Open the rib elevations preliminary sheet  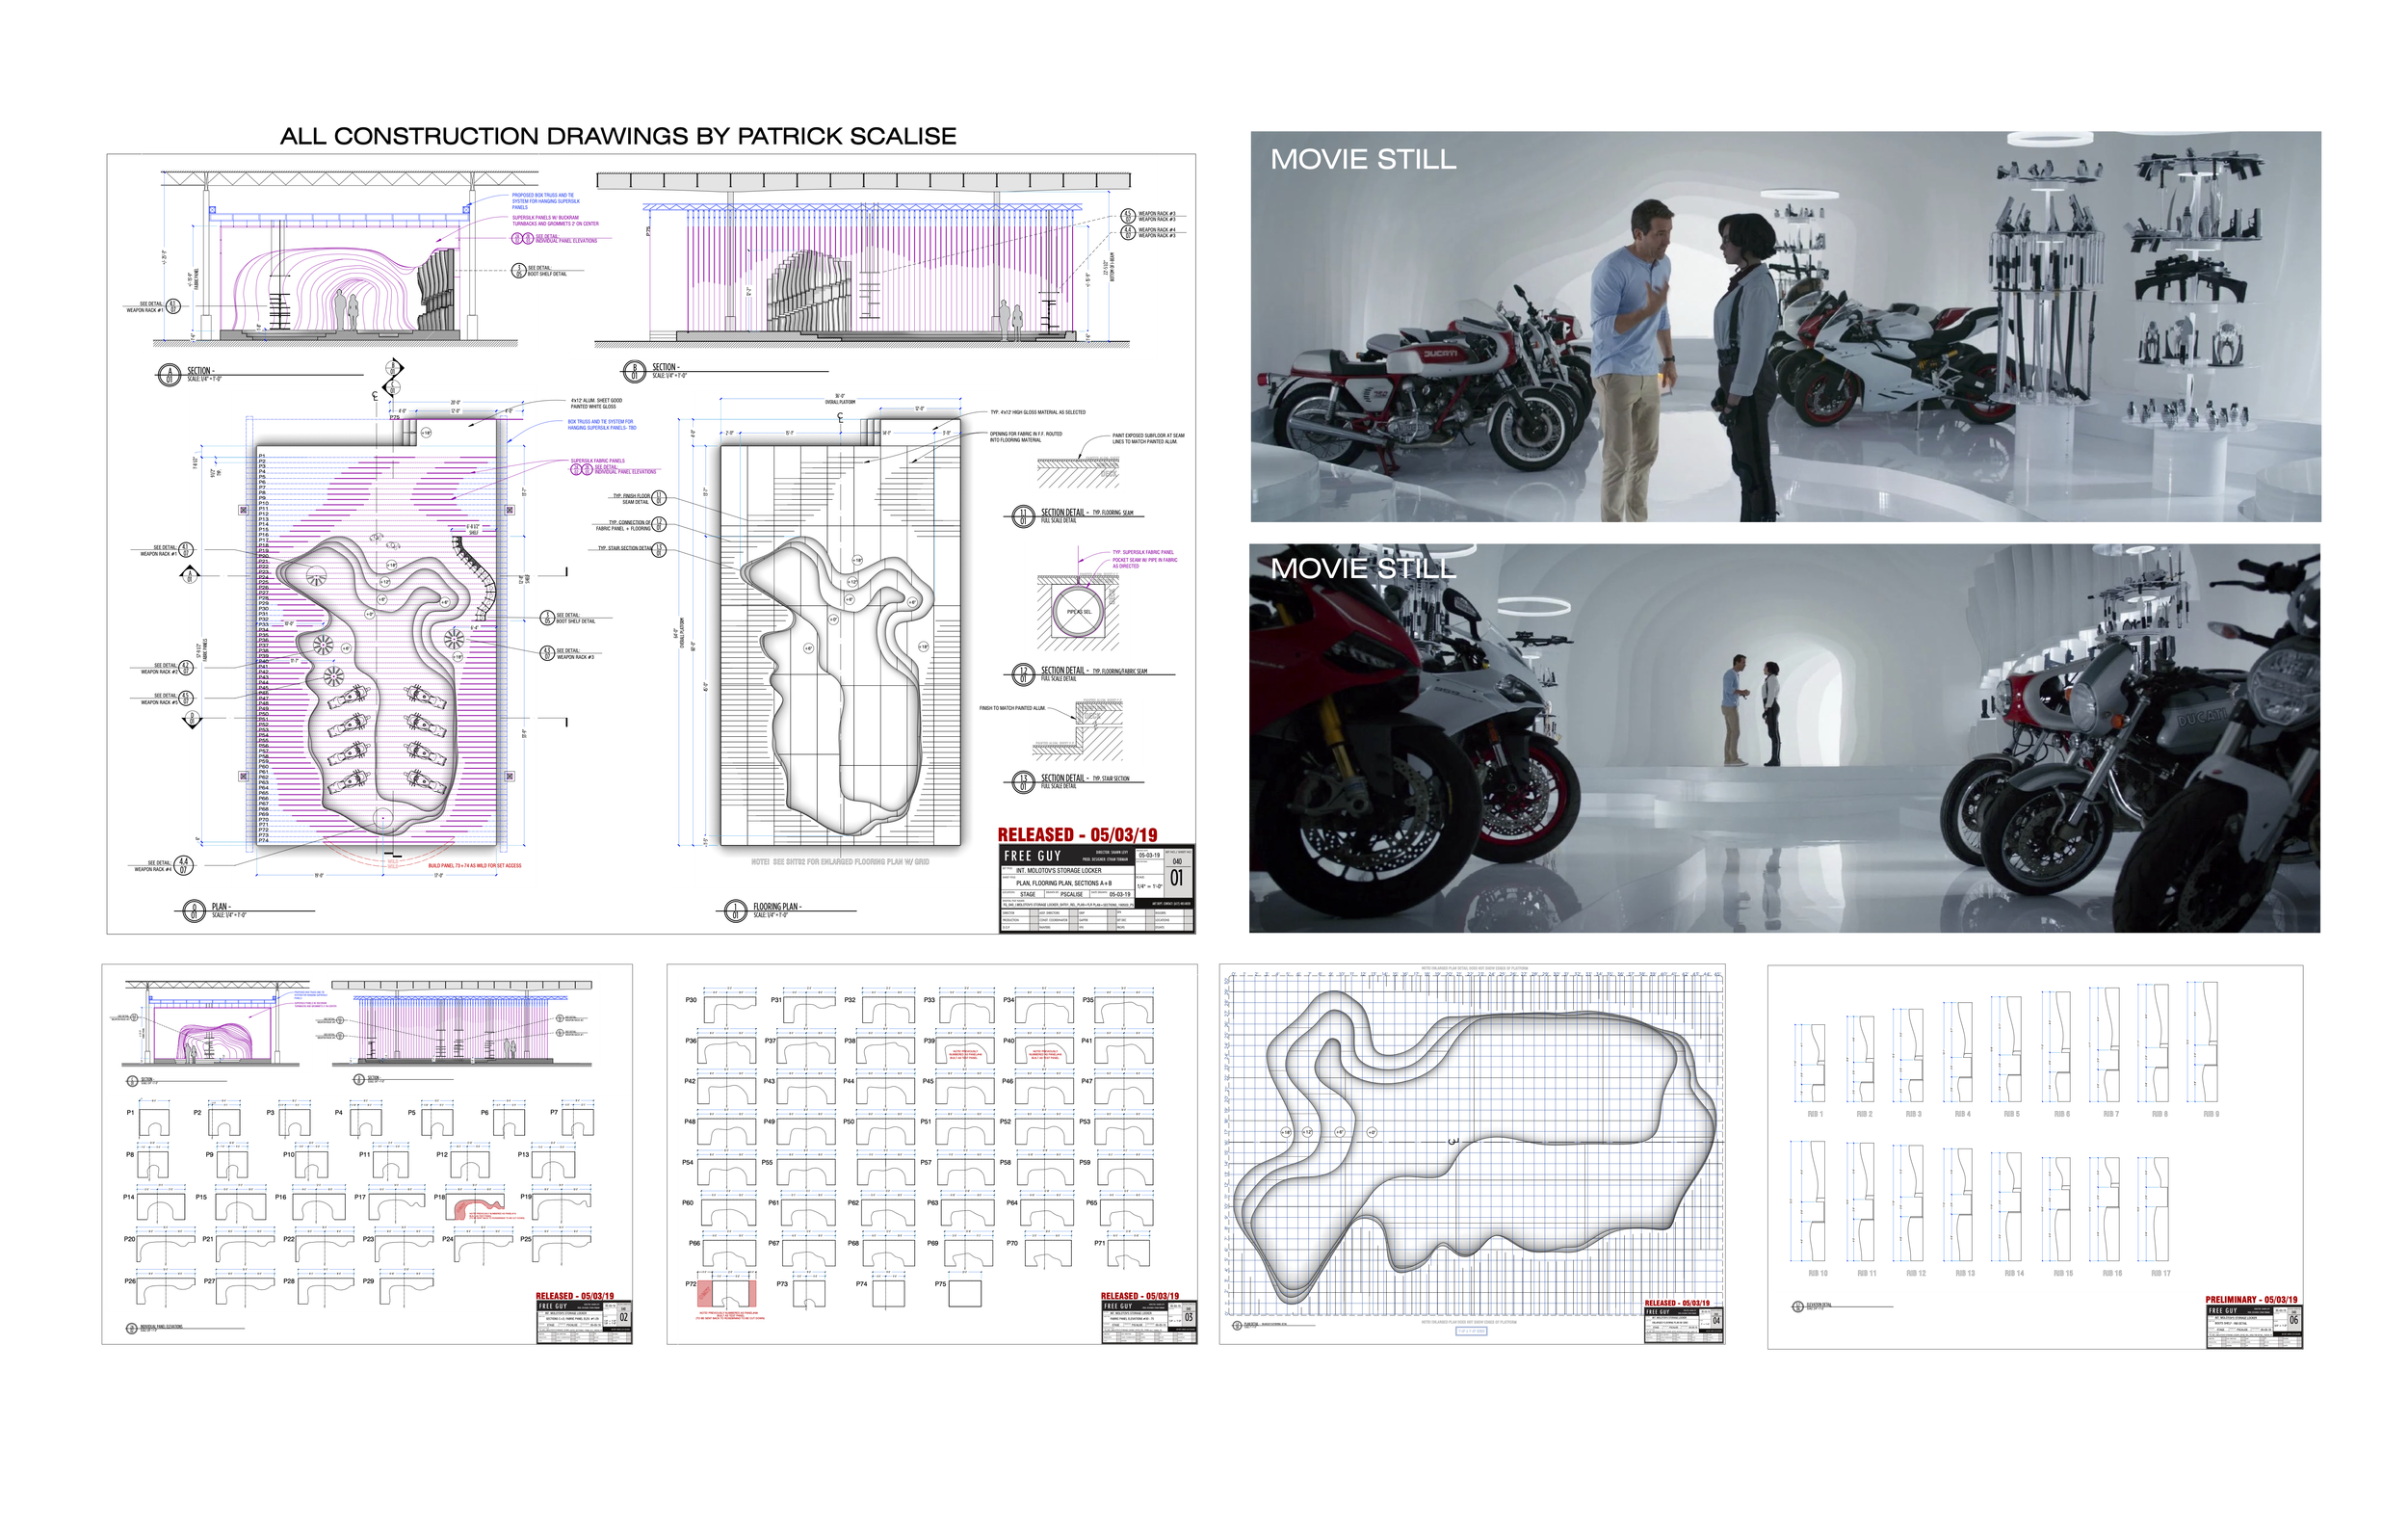click(2035, 1157)
